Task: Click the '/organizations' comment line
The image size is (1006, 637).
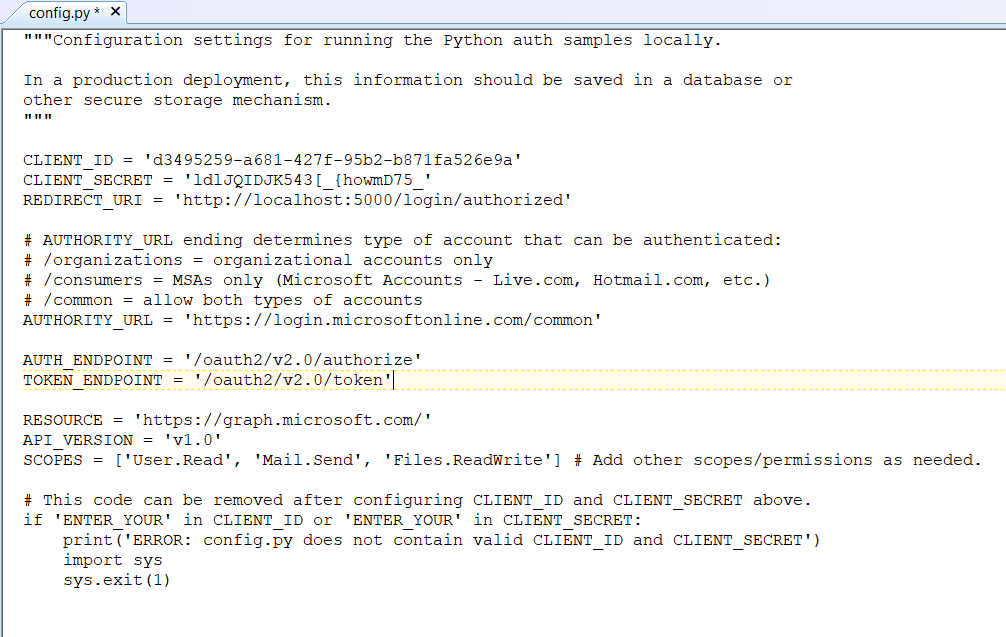Action: 258,260
